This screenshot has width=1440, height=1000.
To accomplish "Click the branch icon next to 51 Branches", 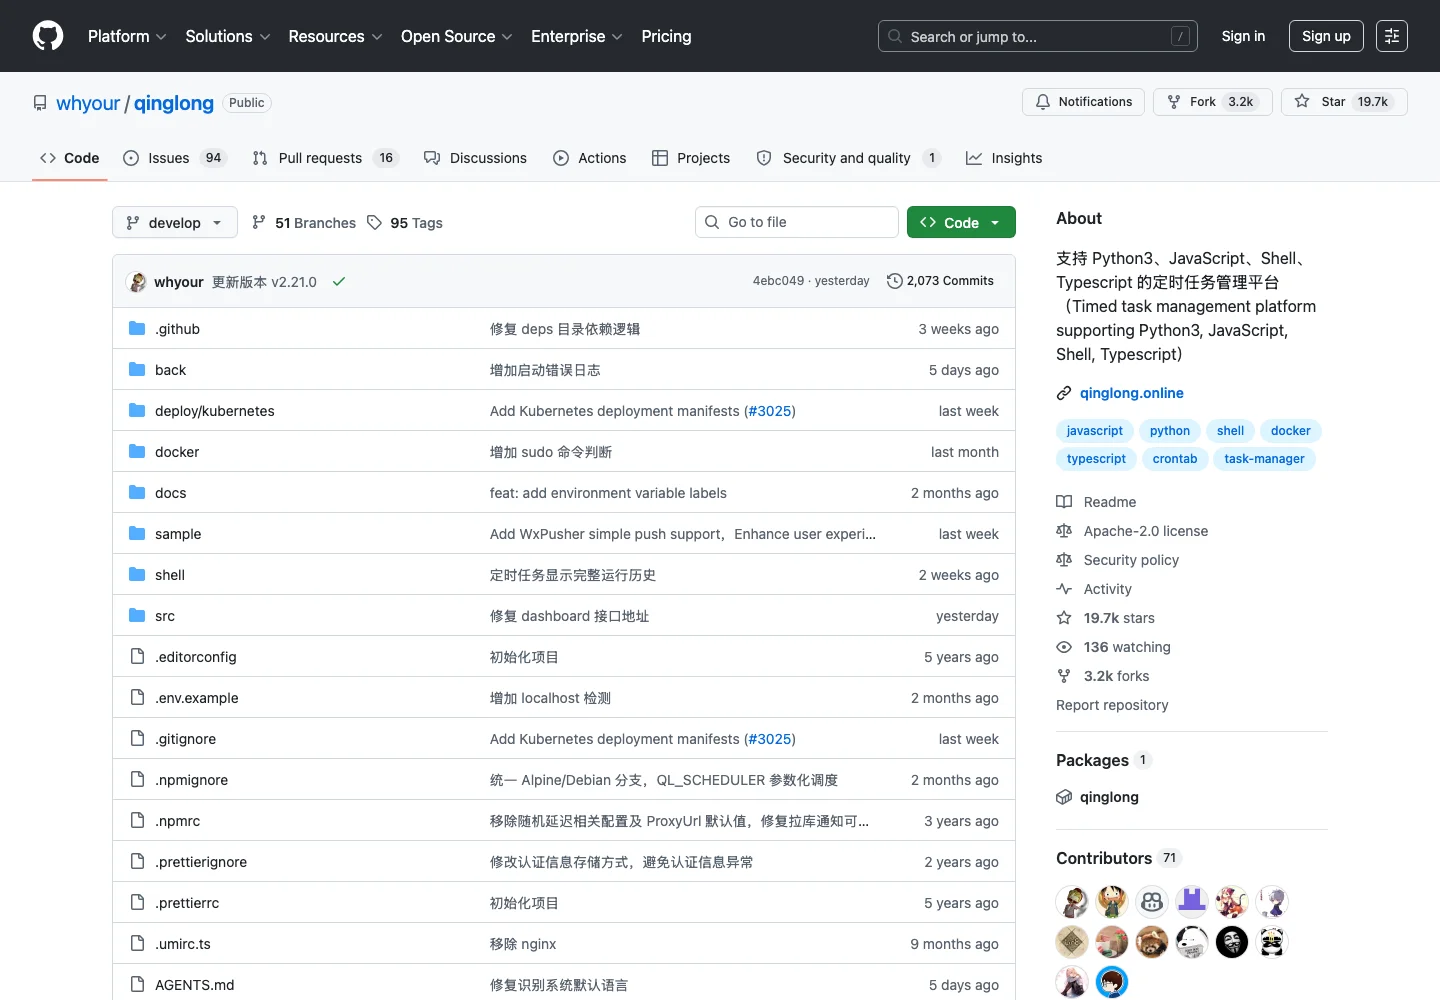I will [x=259, y=222].
